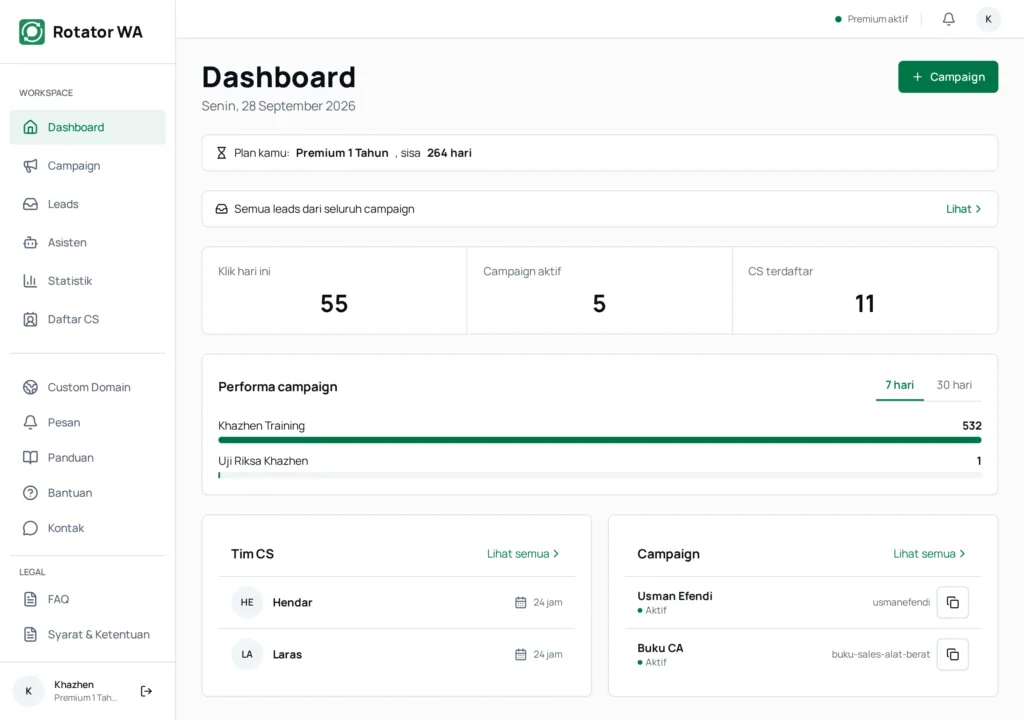Click the globe icon for Custom Domain
Image resolution: width=1024 pixels, height=720 pixels.
[30, 387]
